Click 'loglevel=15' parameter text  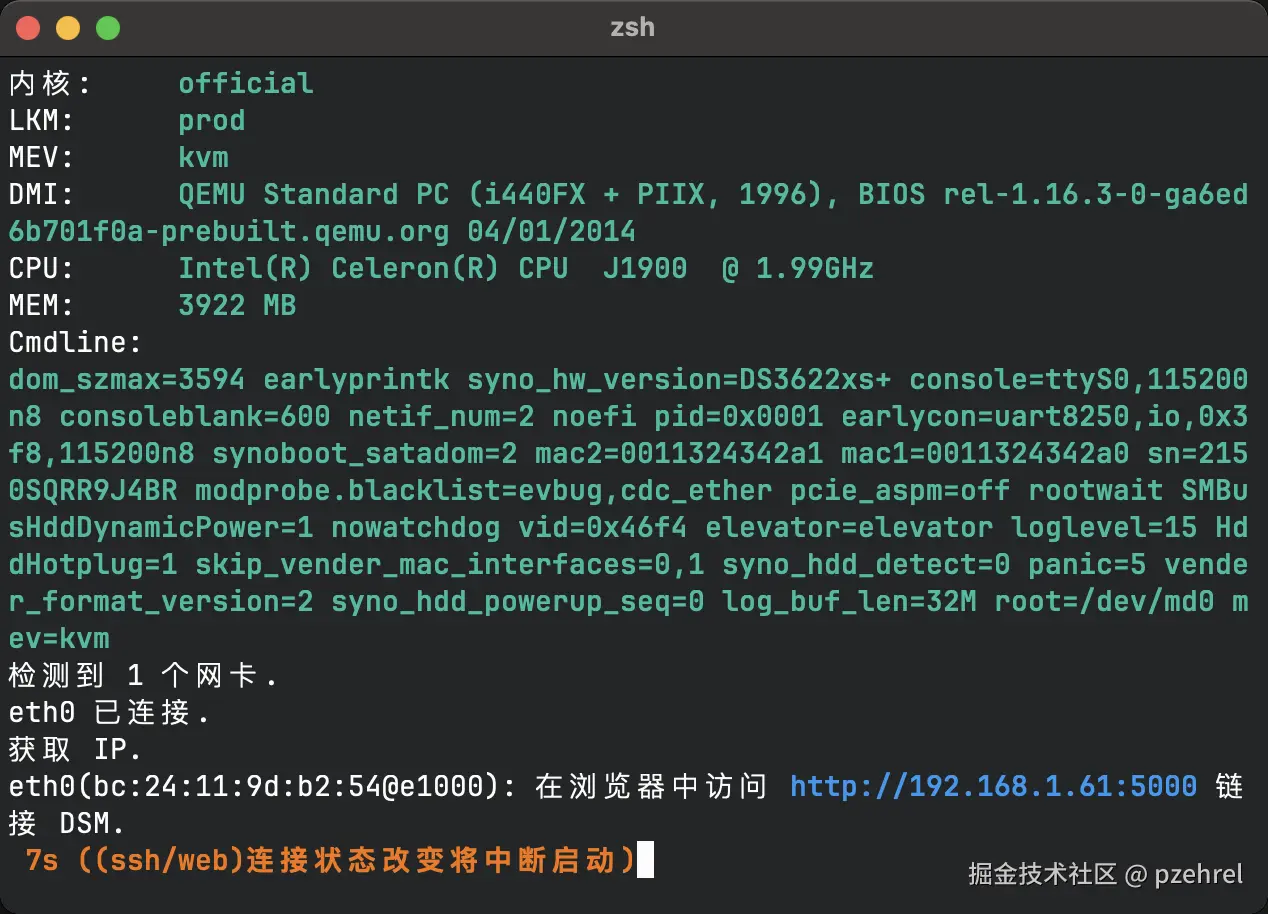point(1104,527)
